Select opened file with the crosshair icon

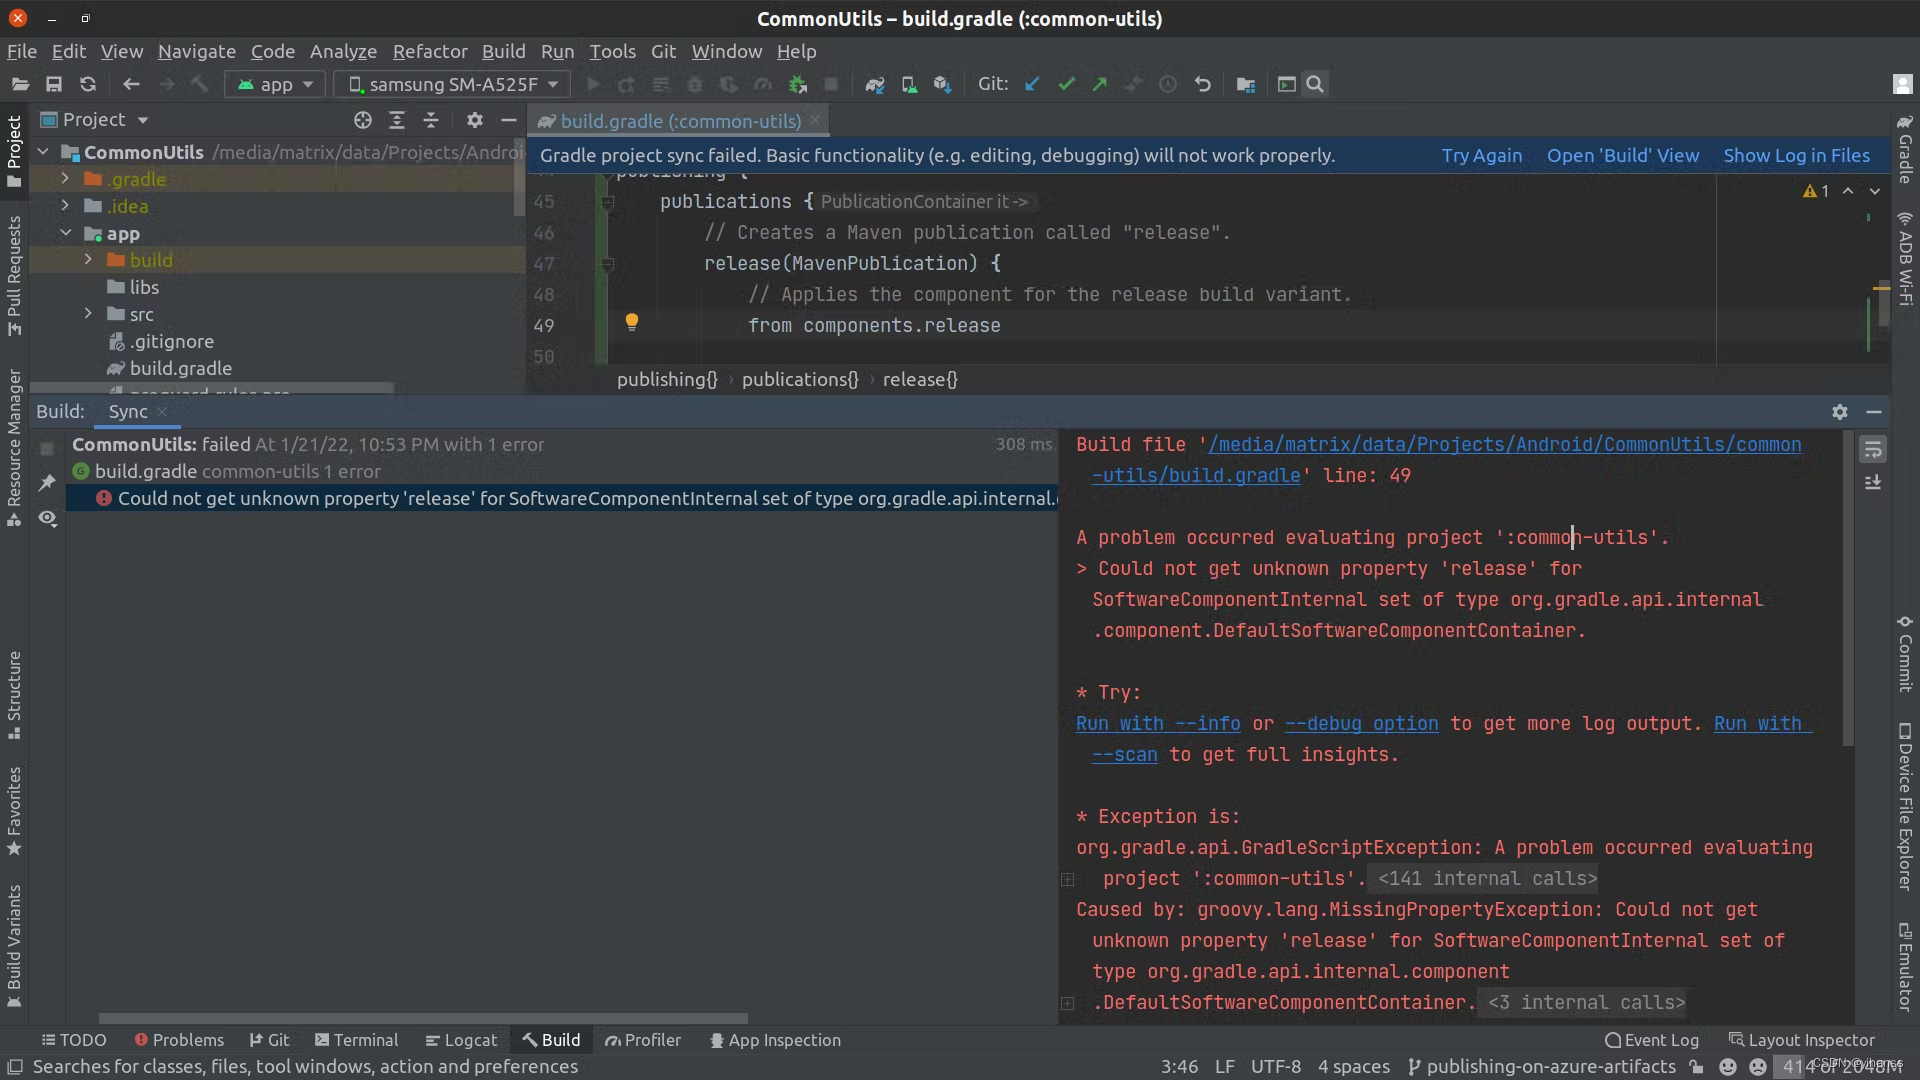click(363, 120)
